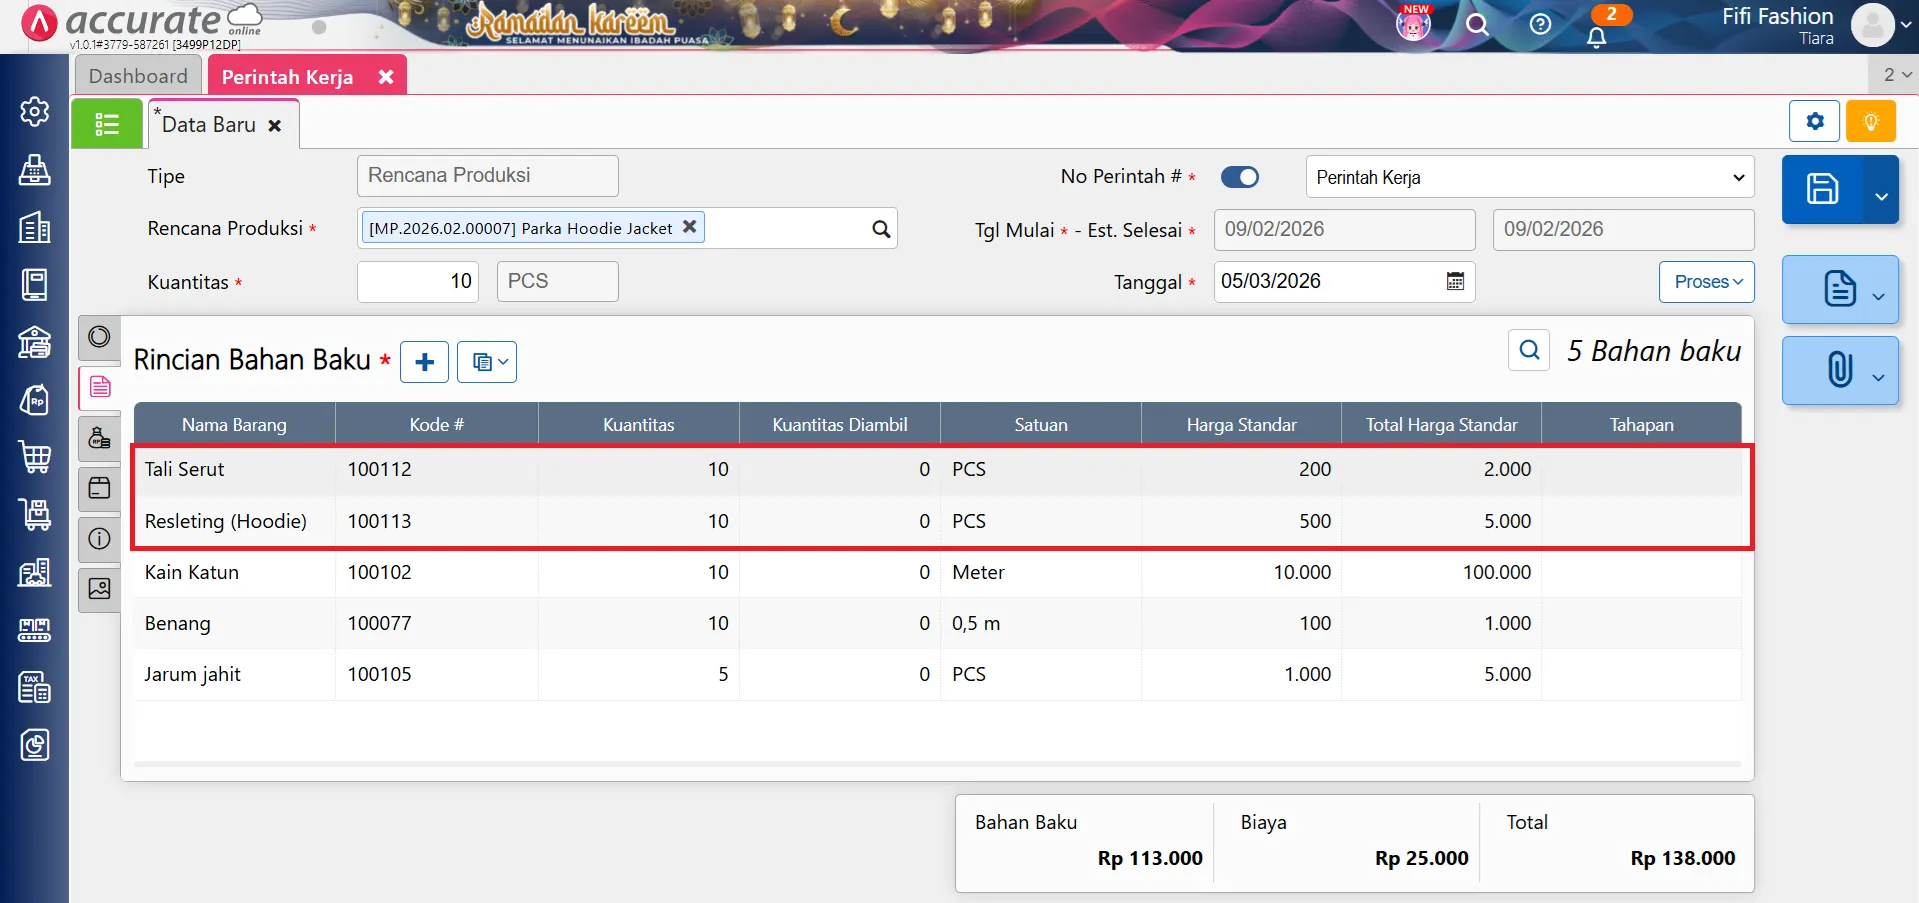The width and height of the screenshot is (1919, 903).
Task: Click the notification bell icon
Action: click(x=1596, y=36)
